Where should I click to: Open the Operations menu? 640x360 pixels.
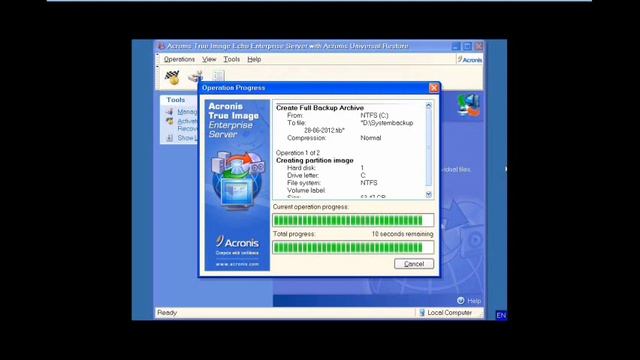(x=179, y=59)
